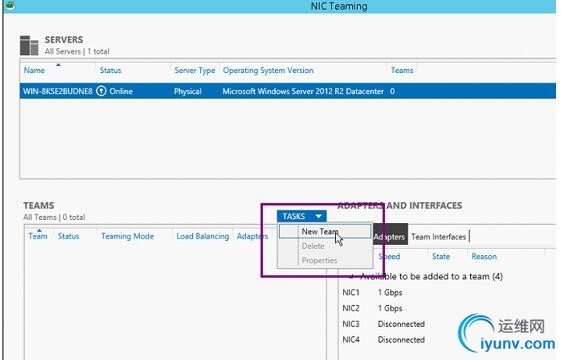
Task: Sort by Operating System Version column
Action: 268,70
